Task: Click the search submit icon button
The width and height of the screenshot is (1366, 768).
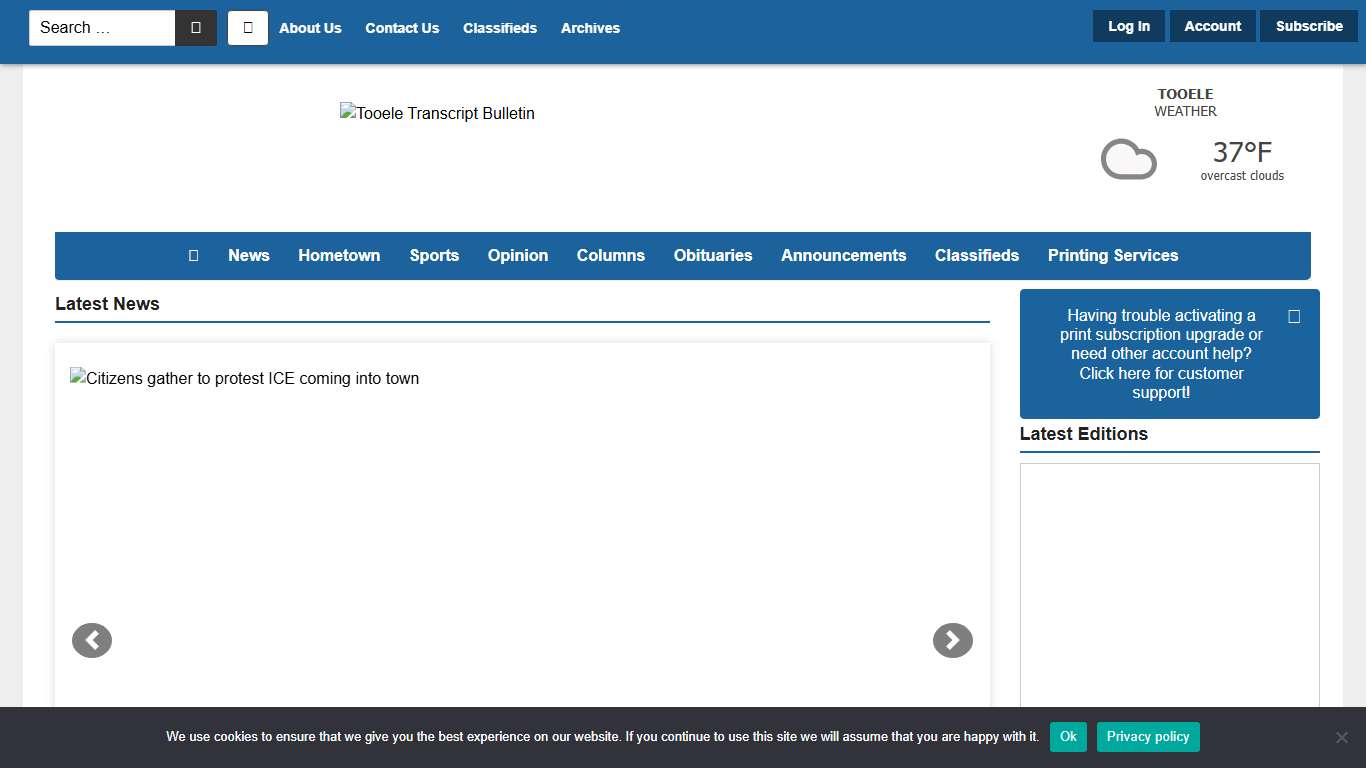Action: (196, 28)
